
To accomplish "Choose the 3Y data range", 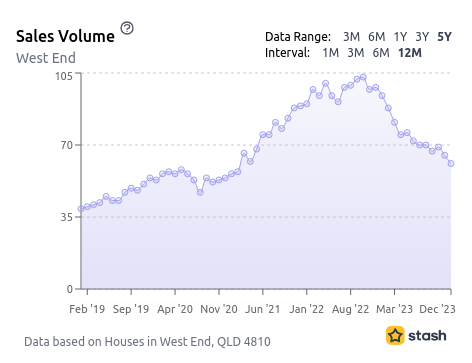I will click(422, 37).
